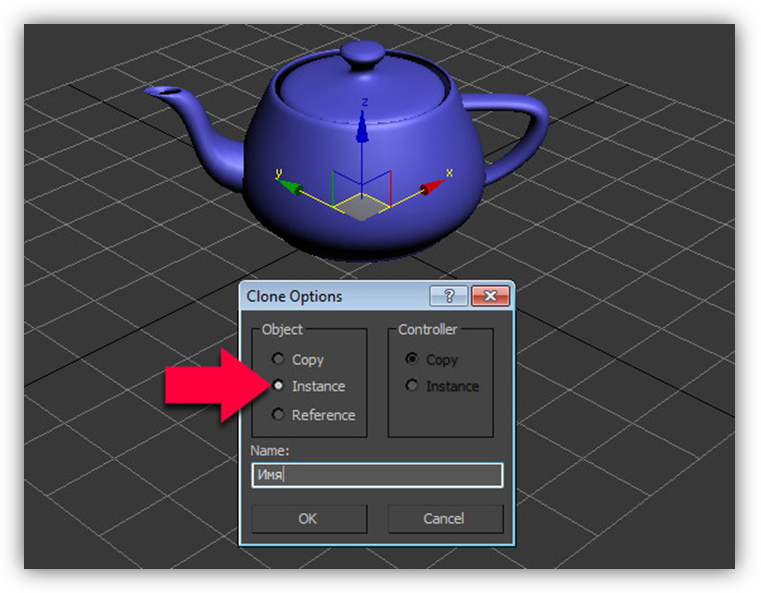Click the red X axis gizmo arrow
The image size is (761, 593).
[432, 186]
